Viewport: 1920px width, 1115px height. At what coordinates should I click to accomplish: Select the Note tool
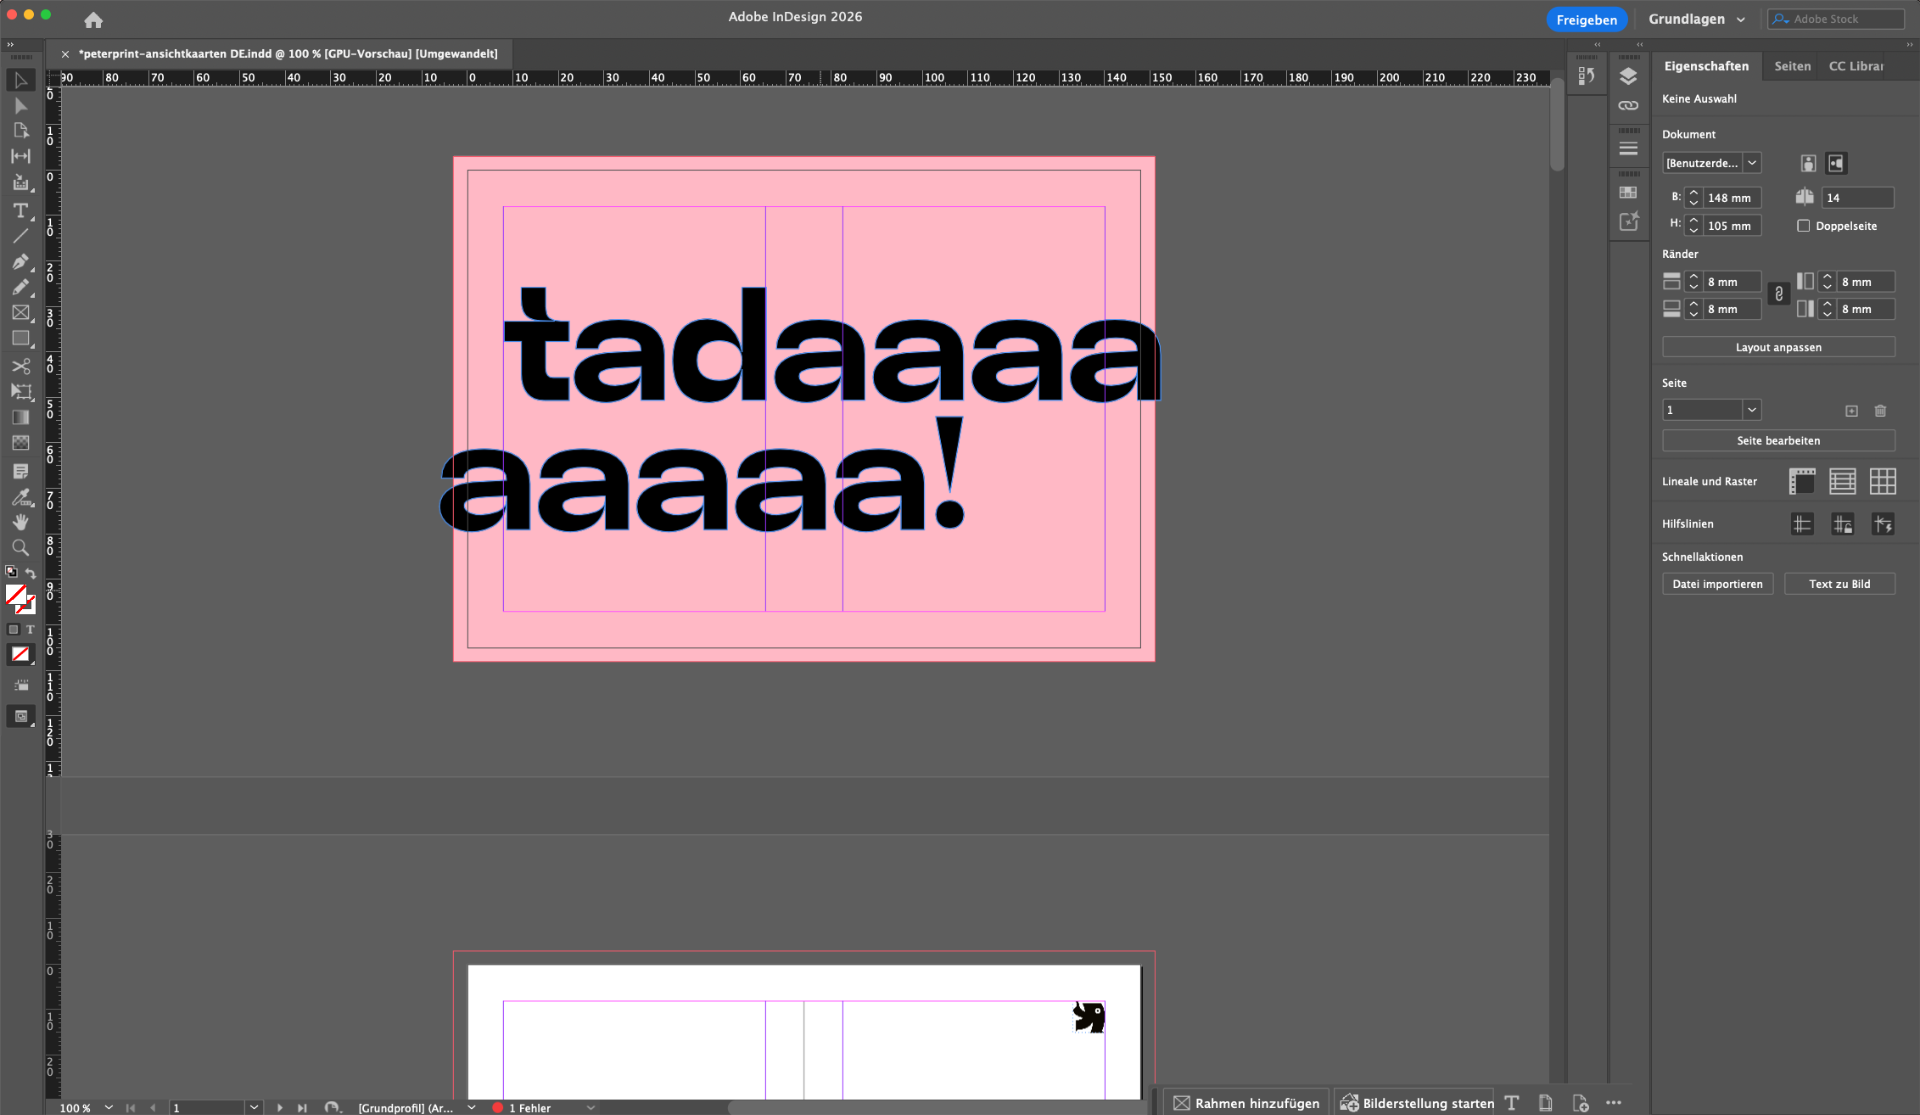(20, 471)
